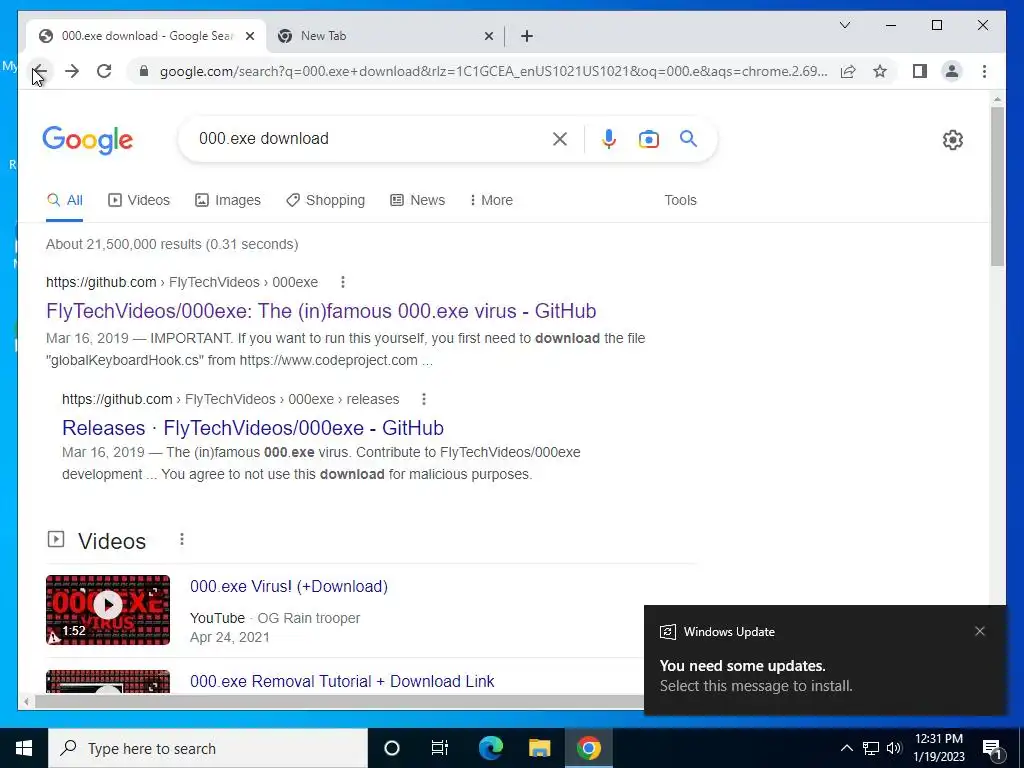Show hidden system tray icons

[x=846, y=748]
